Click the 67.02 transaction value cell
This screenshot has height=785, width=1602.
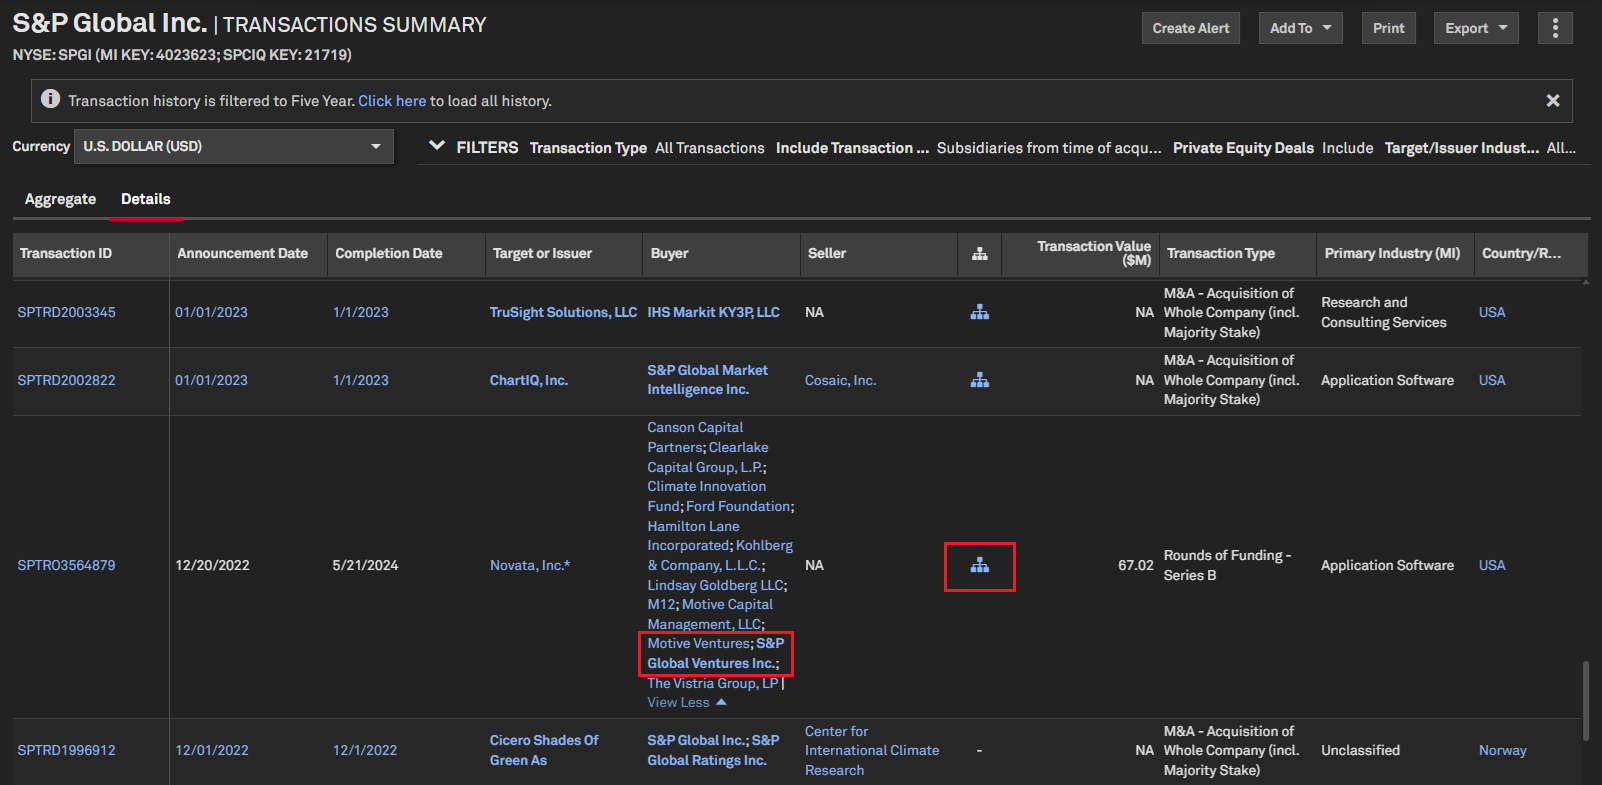point(1135,565)
